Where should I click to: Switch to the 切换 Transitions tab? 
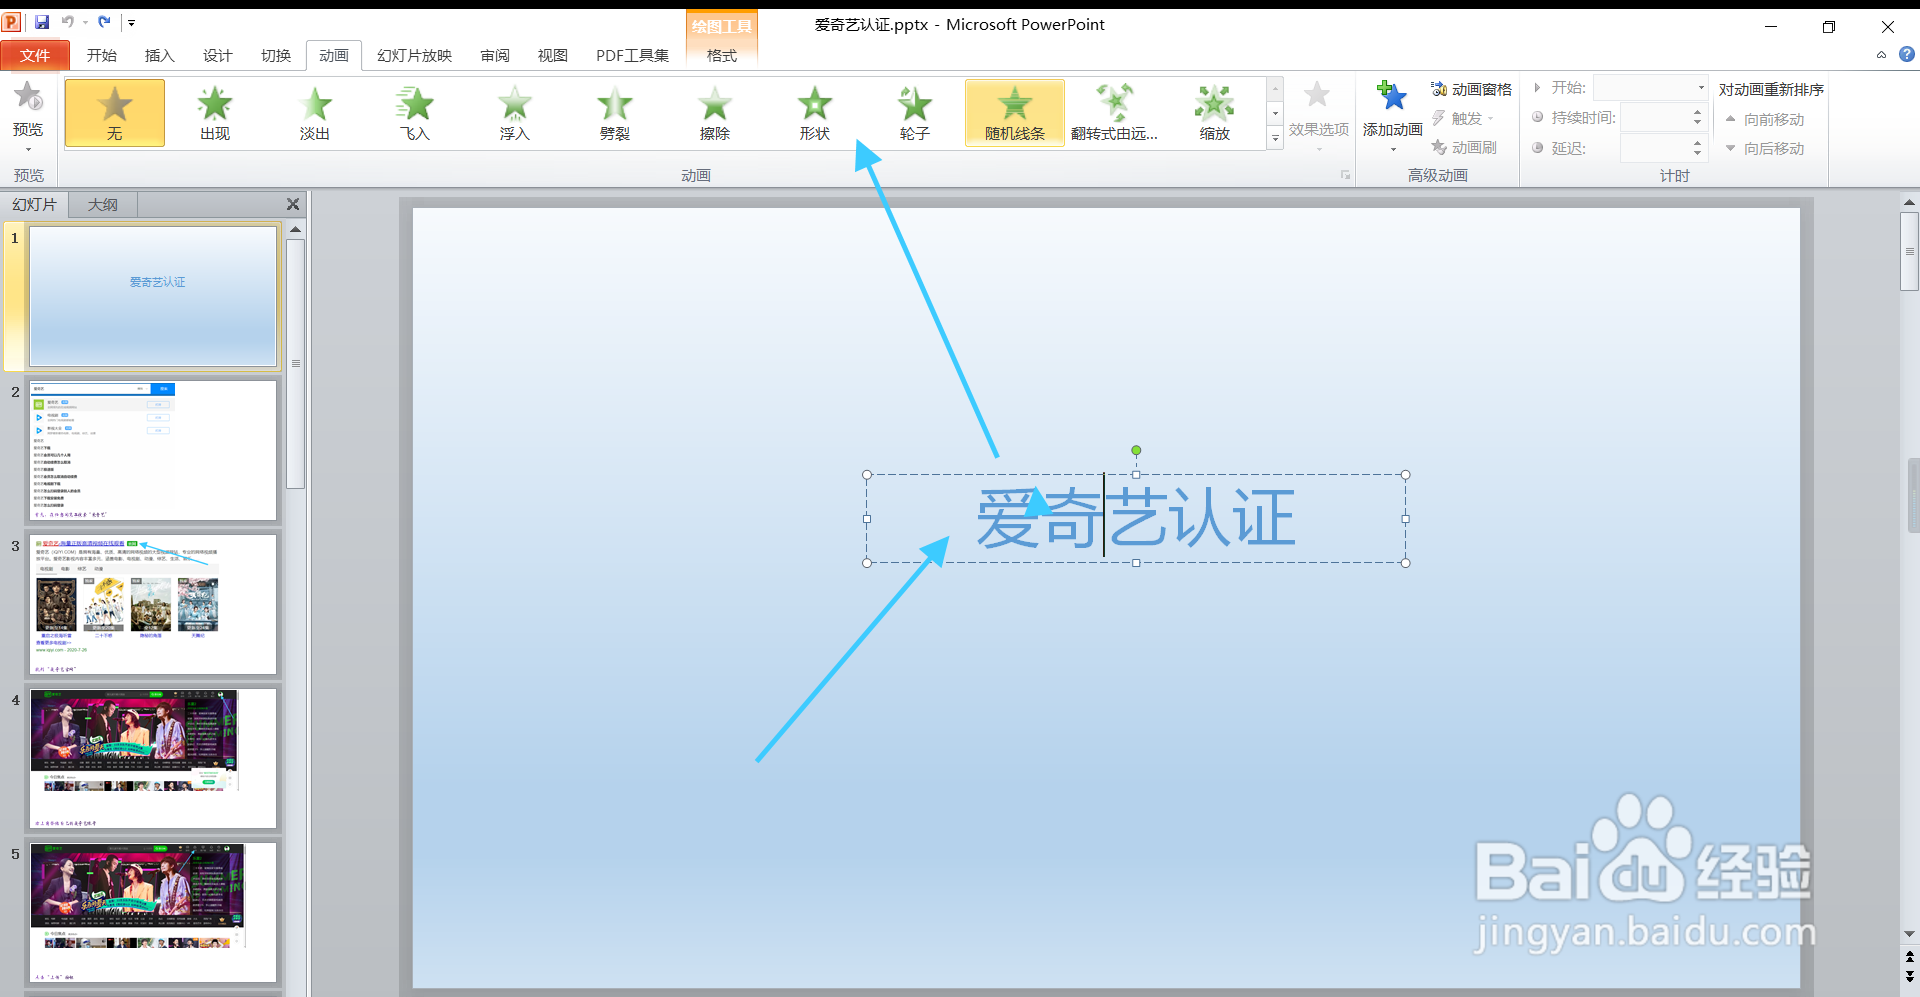point(276,56)
